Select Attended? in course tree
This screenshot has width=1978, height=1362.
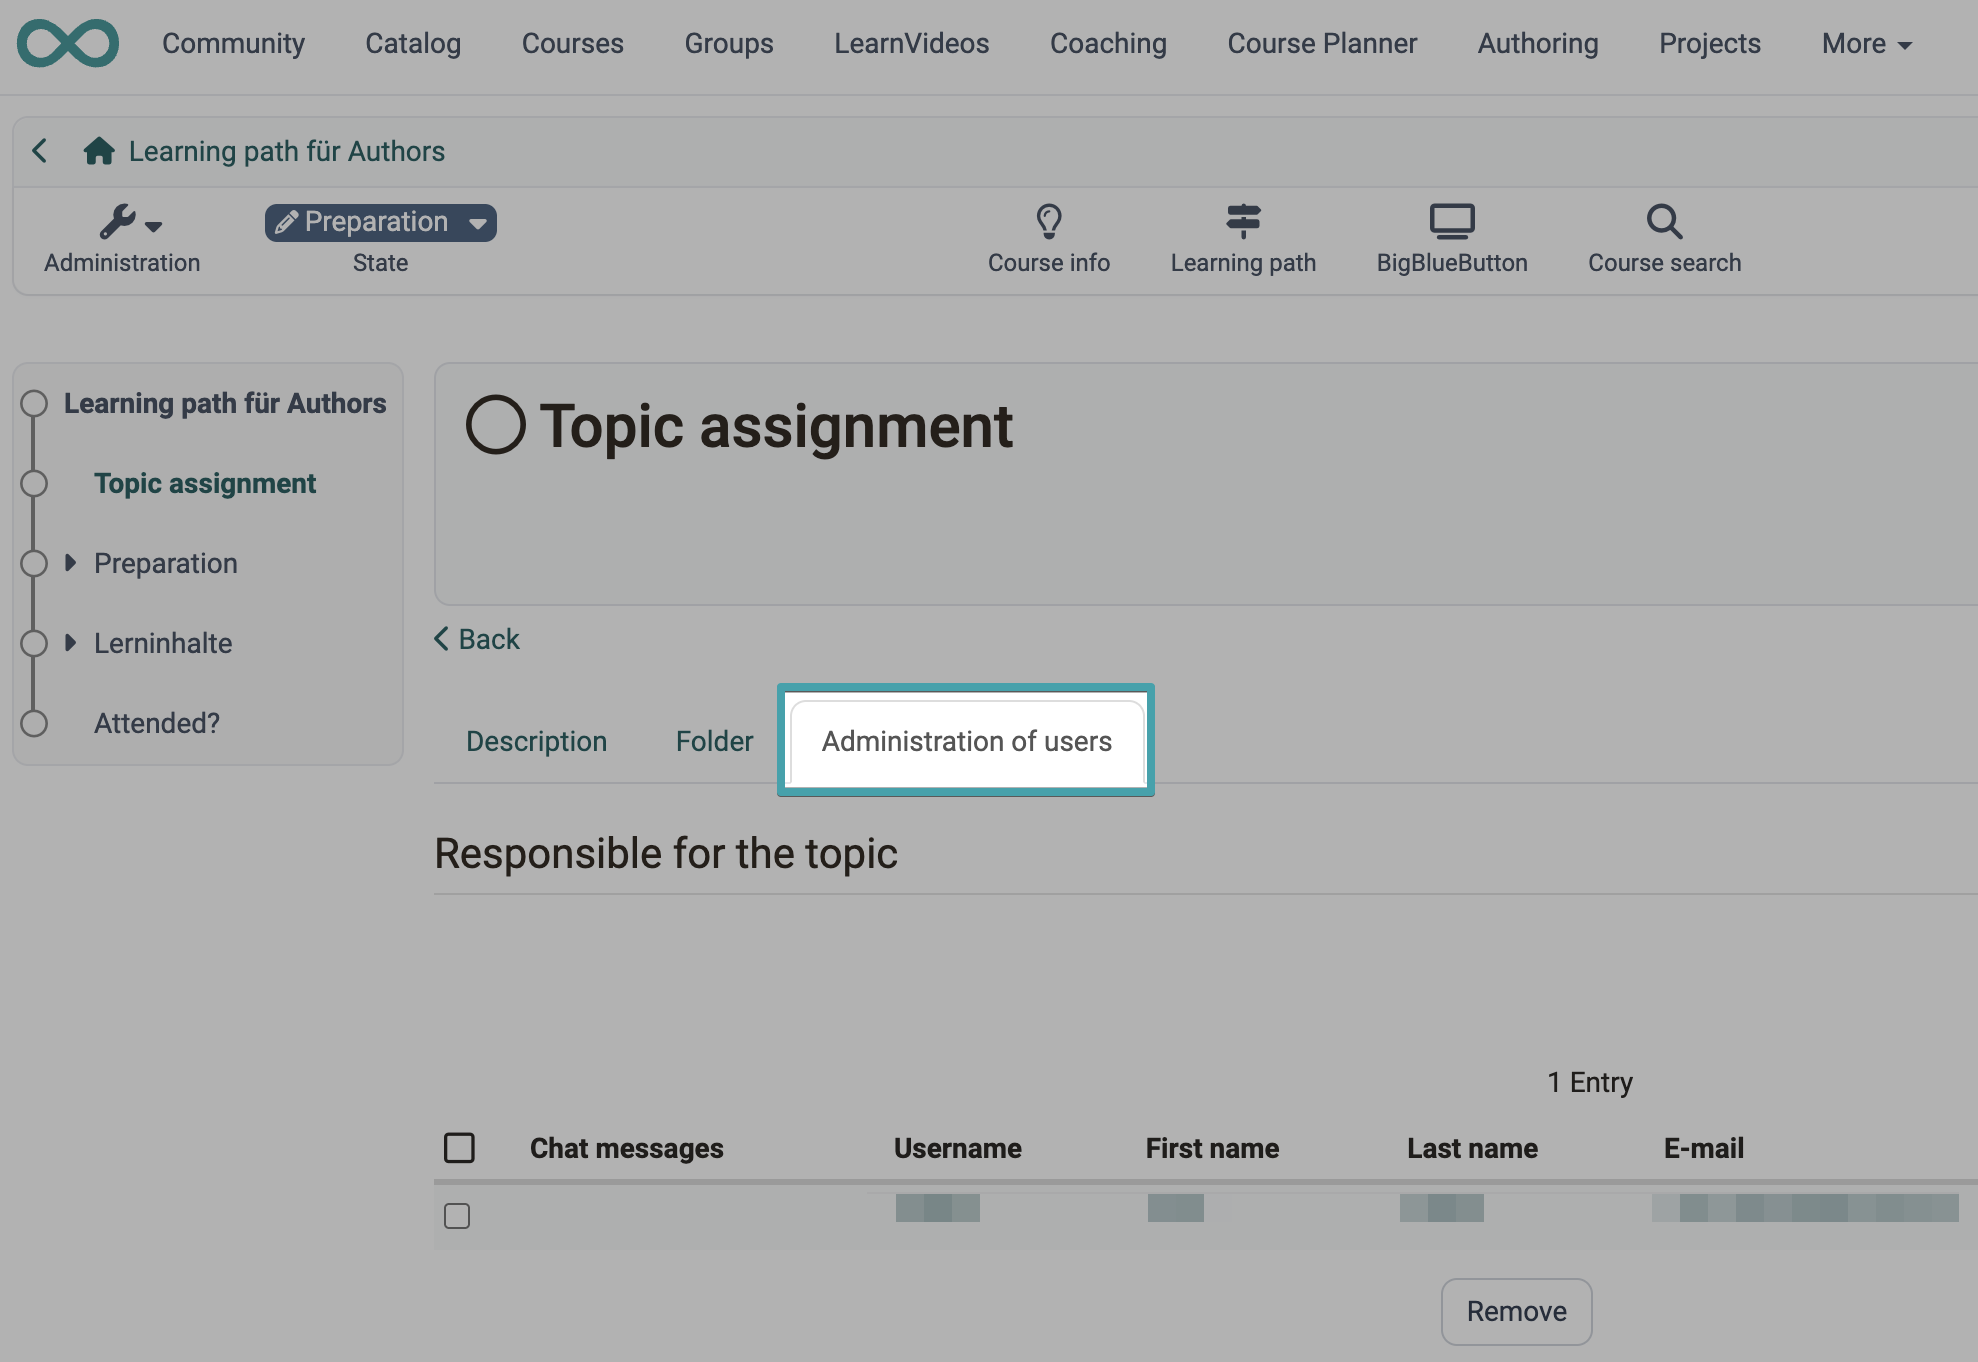(x=157, y=724)
